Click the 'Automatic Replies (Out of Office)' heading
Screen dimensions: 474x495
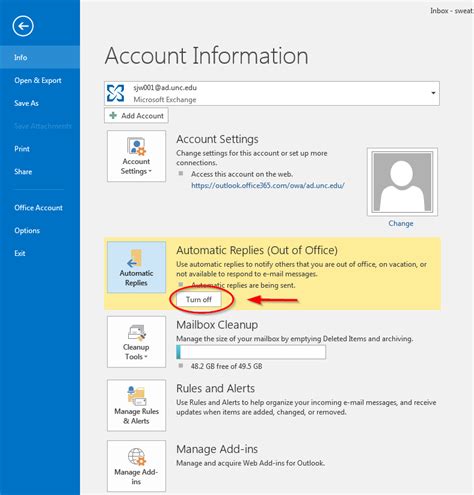pos(257,250)
